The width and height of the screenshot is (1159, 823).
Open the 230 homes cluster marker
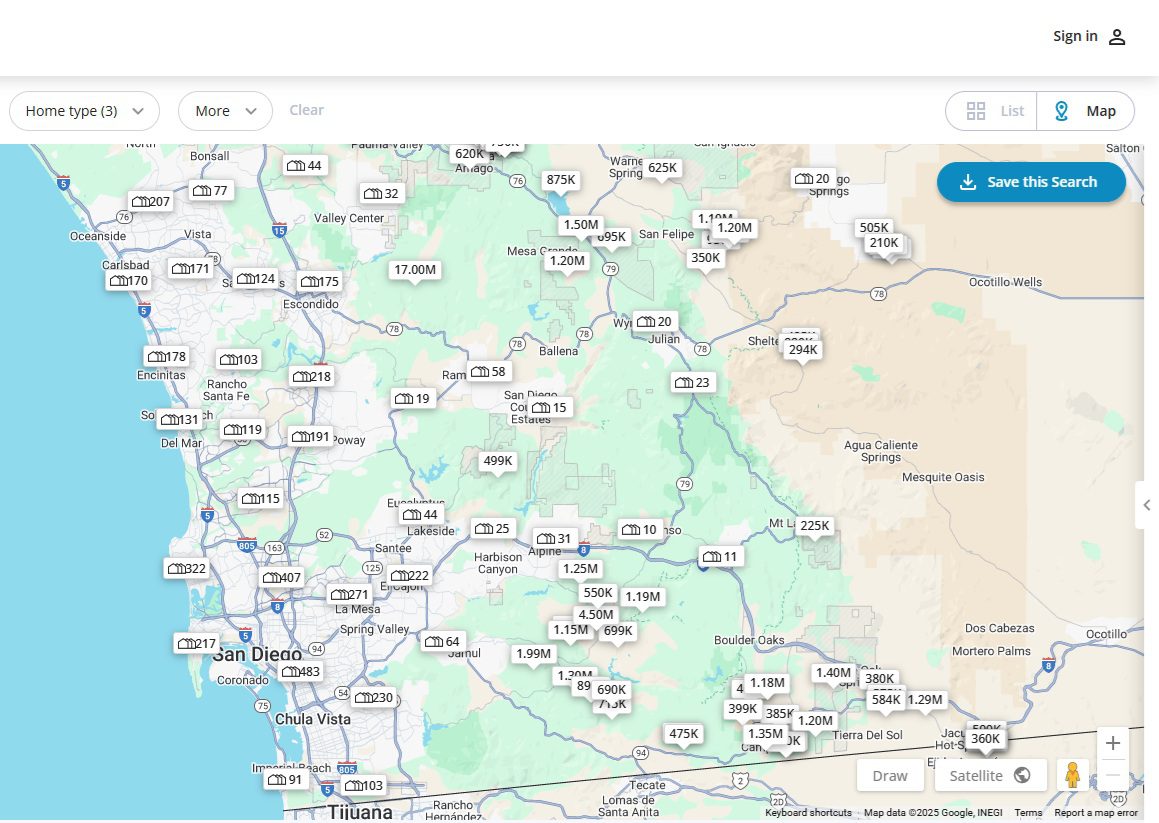pos(373,697)
